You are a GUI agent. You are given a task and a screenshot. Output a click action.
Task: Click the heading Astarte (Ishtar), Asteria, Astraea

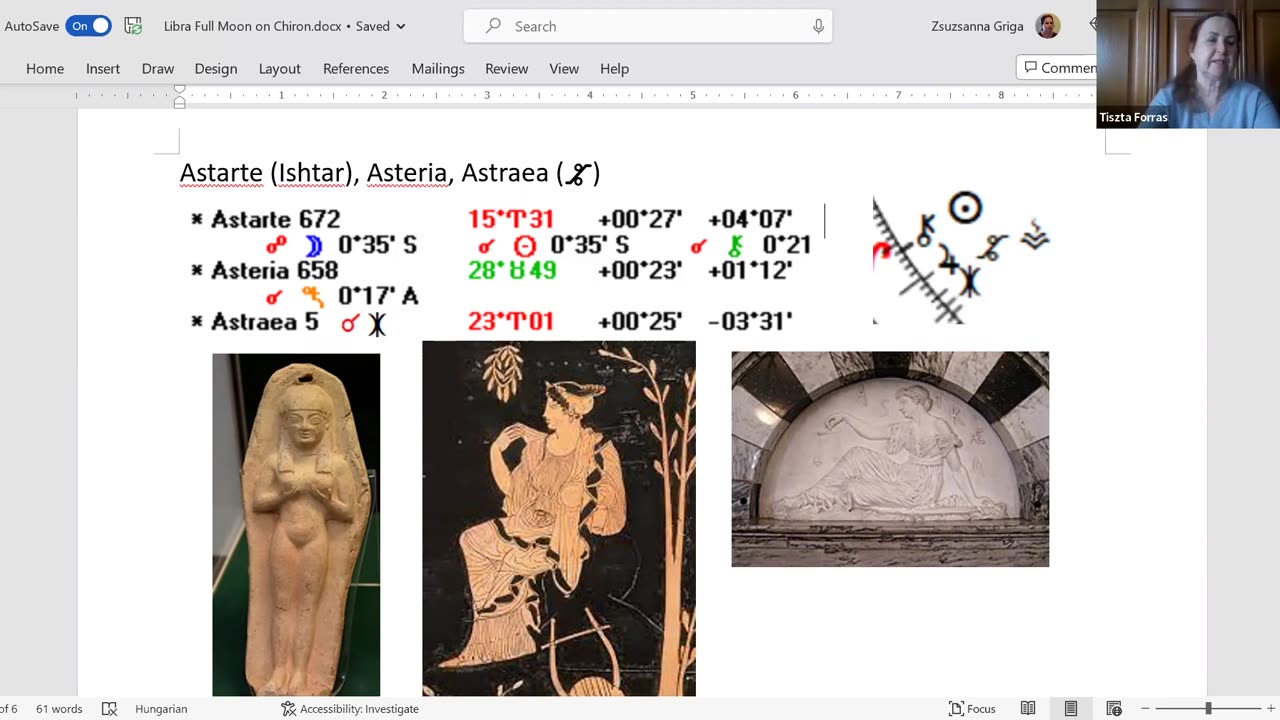coord(390,173)
